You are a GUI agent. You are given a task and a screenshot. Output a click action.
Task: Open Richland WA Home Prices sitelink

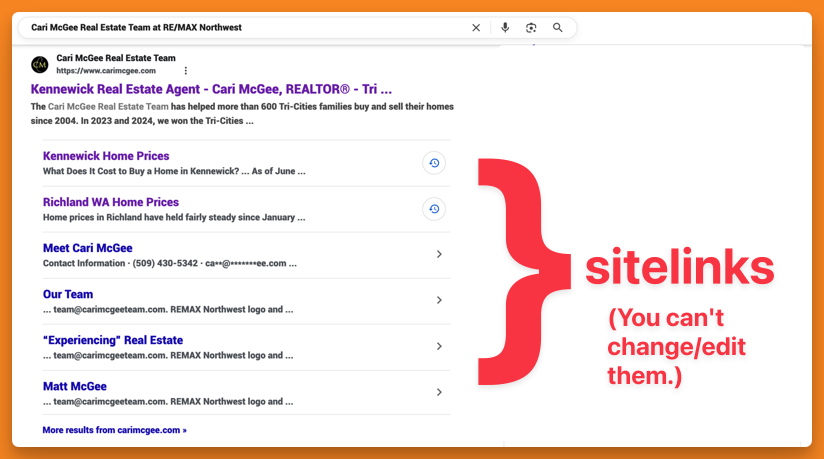point(111,202)
